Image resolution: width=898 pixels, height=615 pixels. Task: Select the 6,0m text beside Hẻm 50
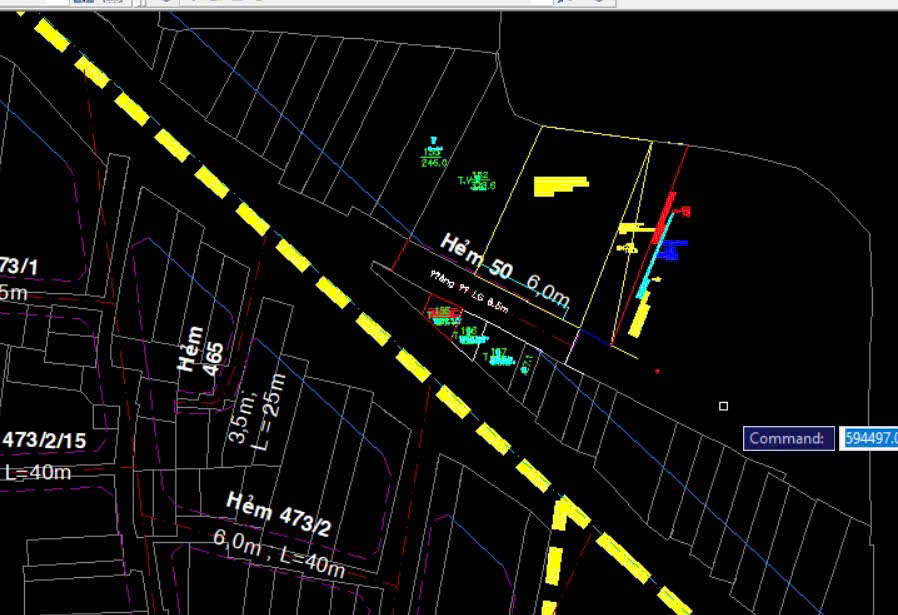click(548, 290)
